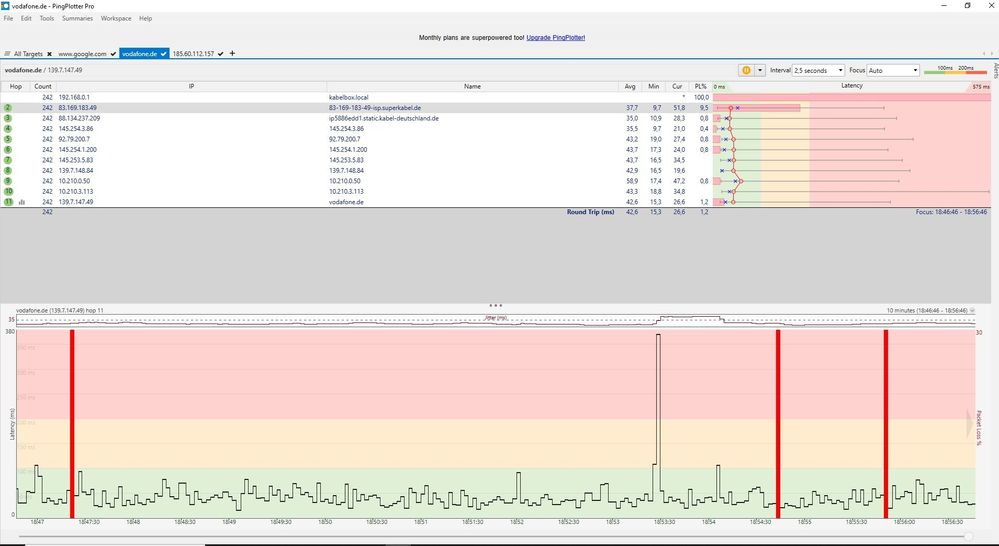
Task: Close the All Targets tab with its X
Action: pyautogui.click(x=49, y=53)
